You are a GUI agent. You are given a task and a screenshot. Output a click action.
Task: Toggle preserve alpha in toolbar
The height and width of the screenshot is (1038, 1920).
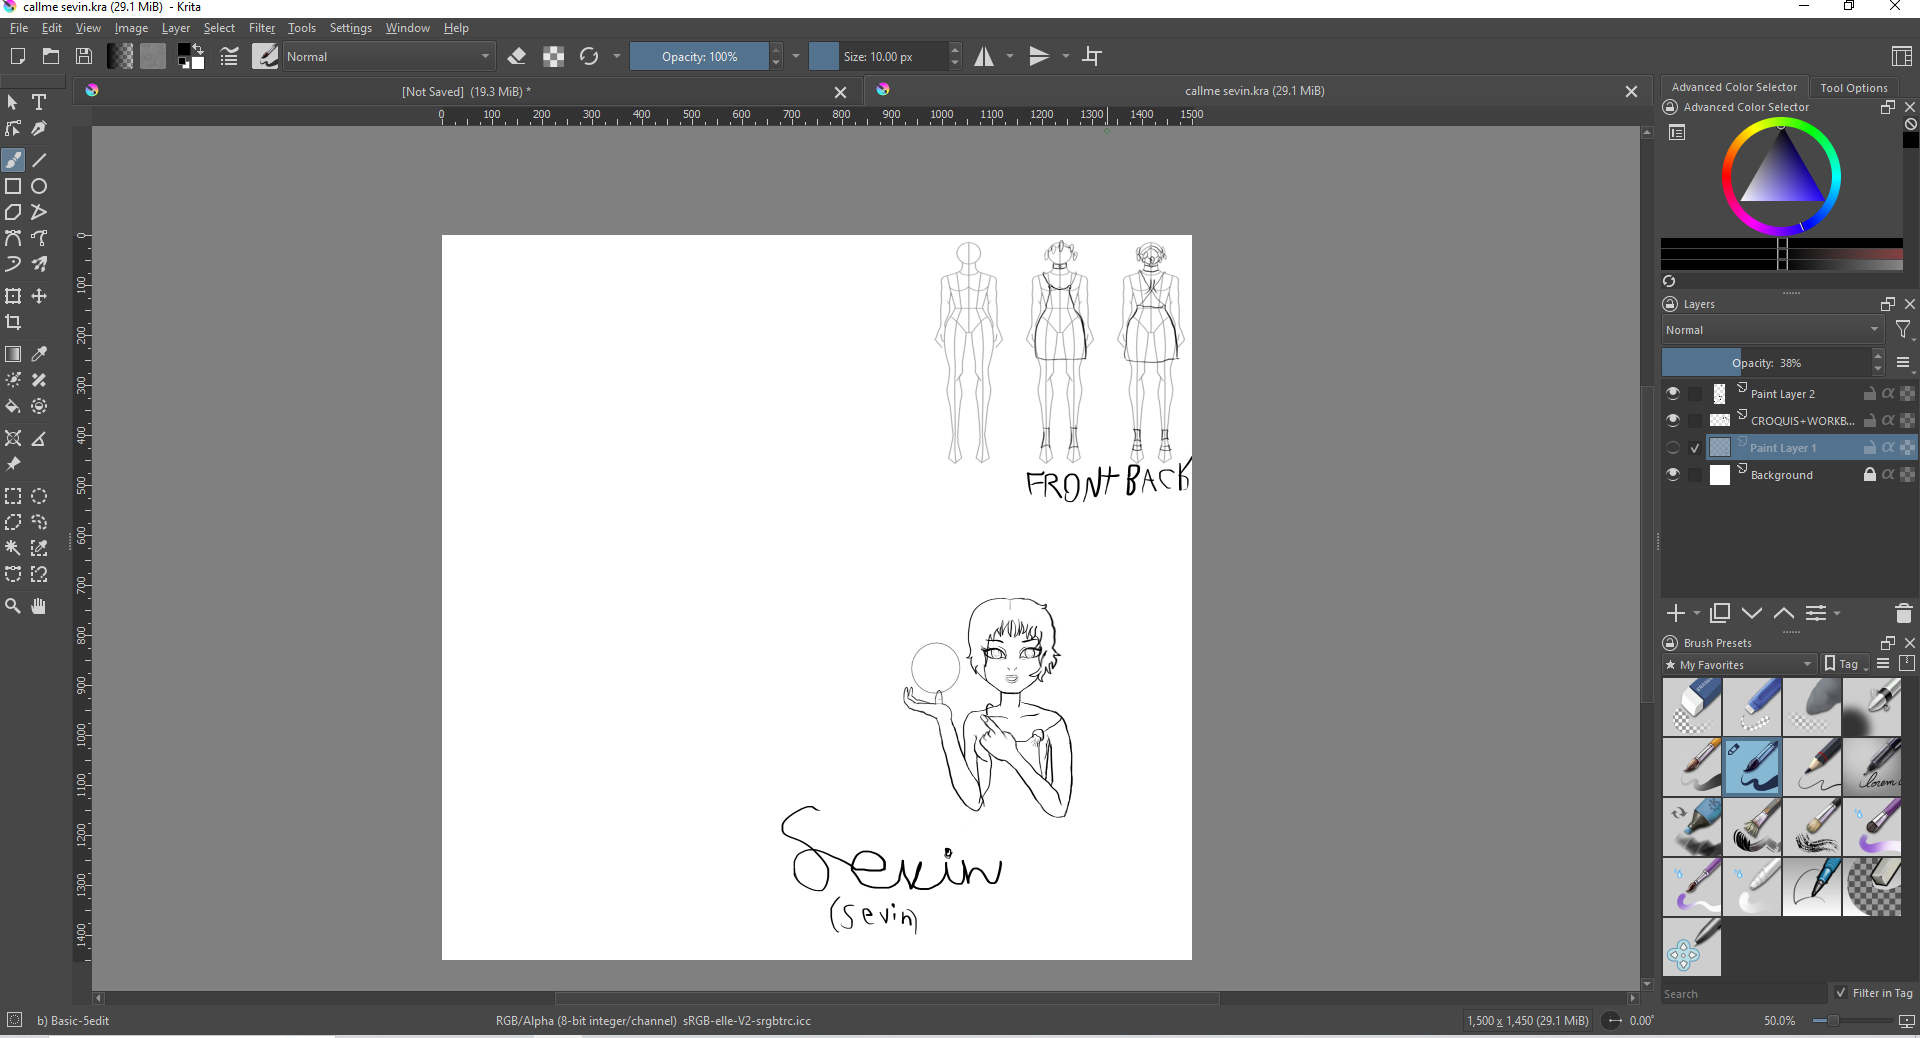tap(553, 56)
